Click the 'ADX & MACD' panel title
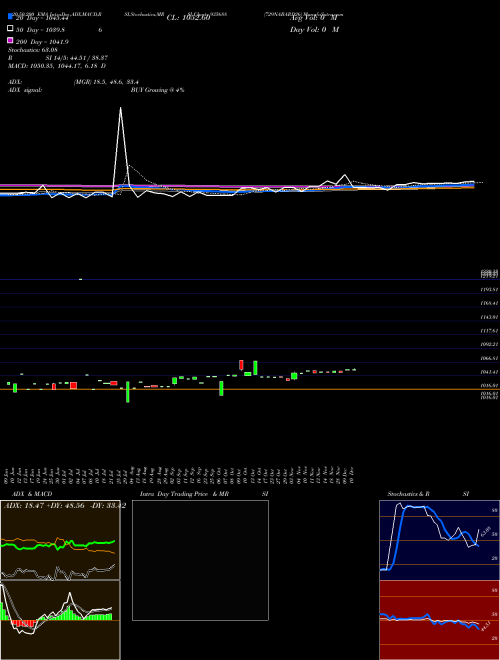 pos(32,494)
